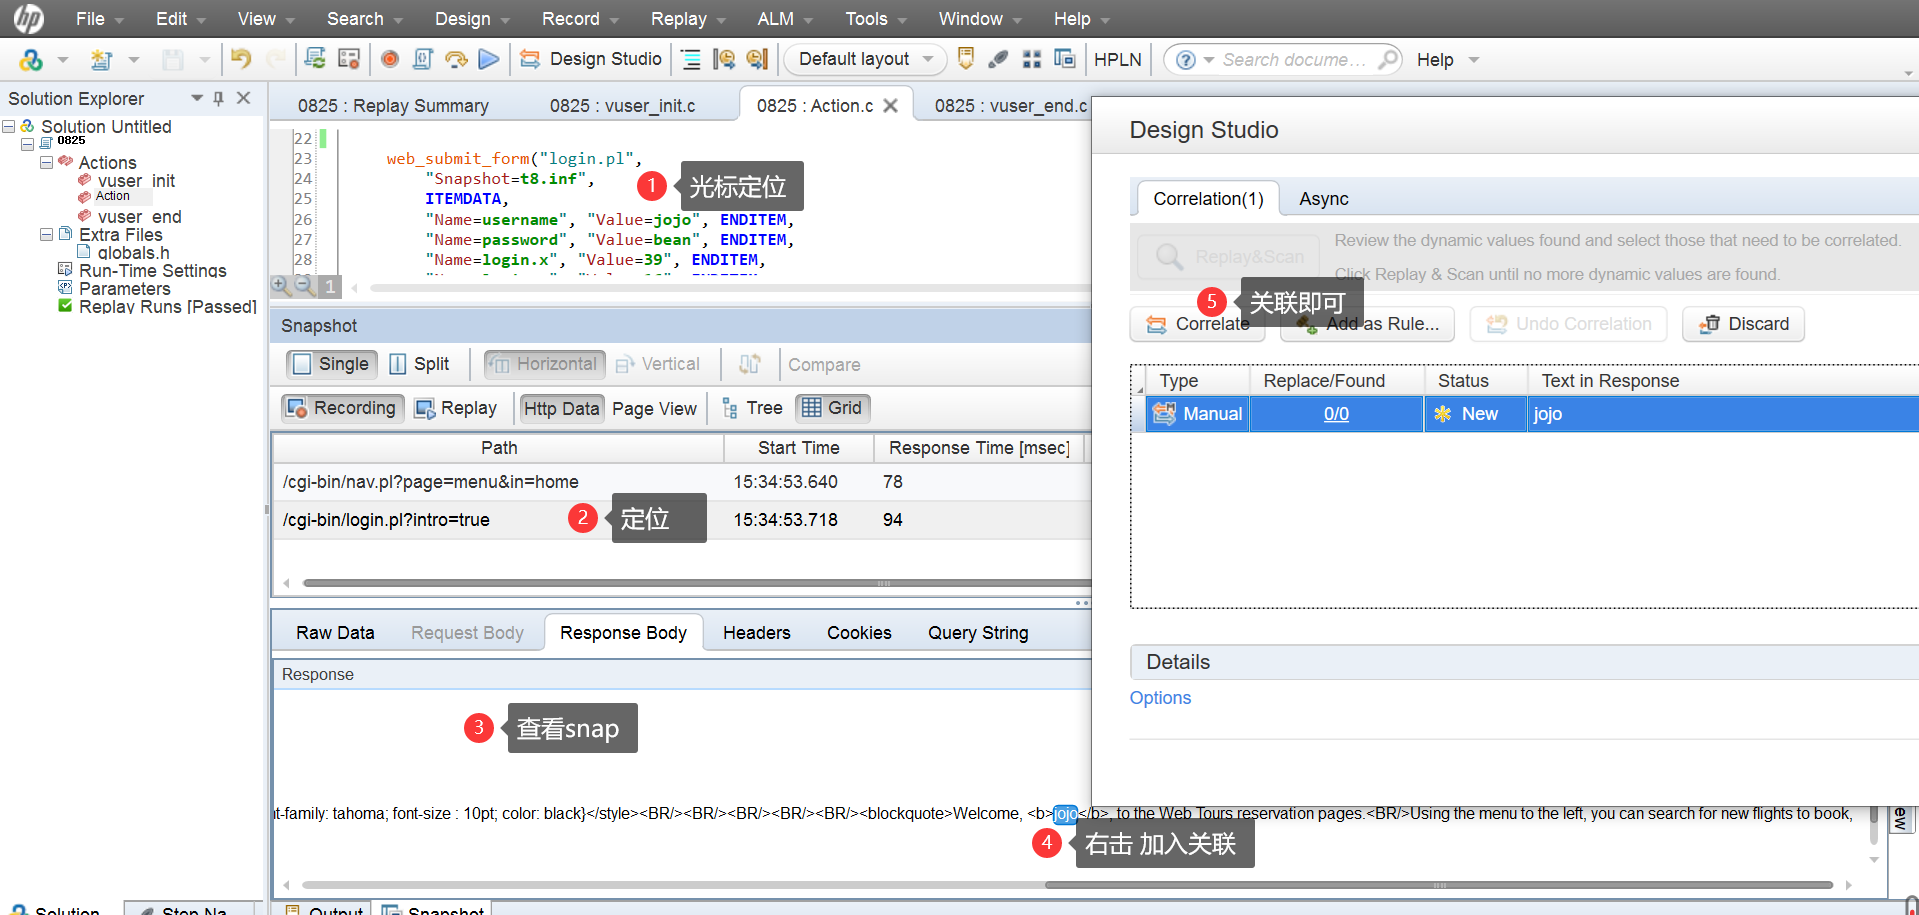Image resolution: width=1919 pixels, height=915 pixels.
Task: Click the snapshot path list horizontal scrollbar
Action: 696,583
